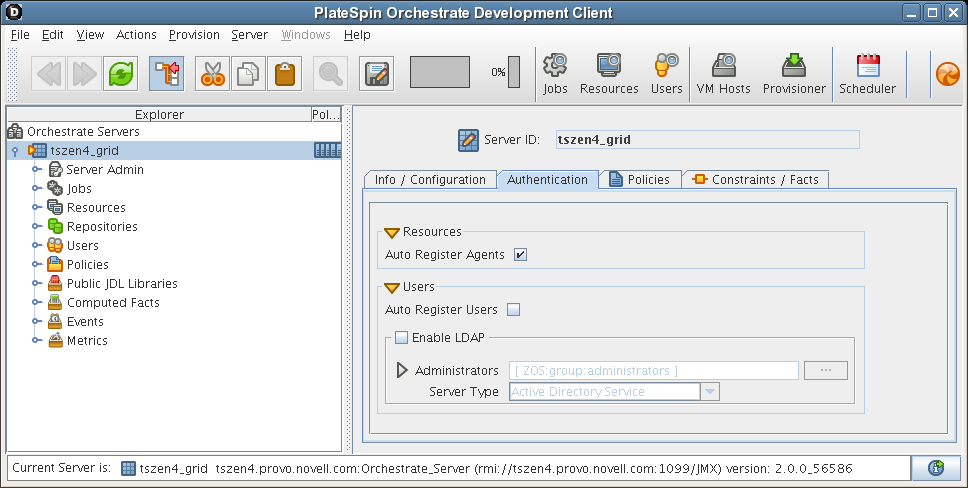Open the VM Hosts view
968x488 pixels.
(x=724, y=74)
